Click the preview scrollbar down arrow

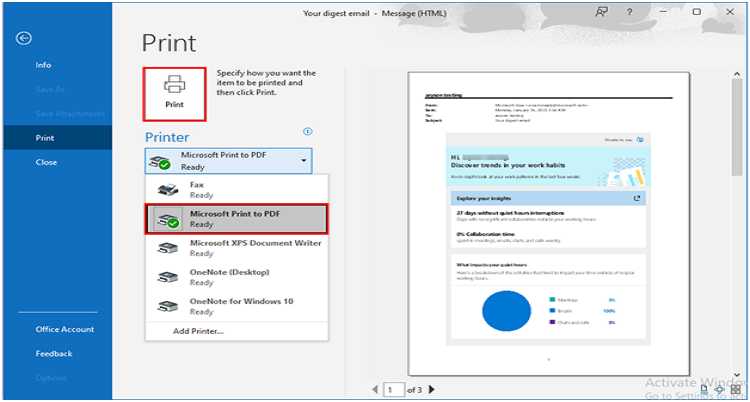pyautogui.click(x=737, y=375)
